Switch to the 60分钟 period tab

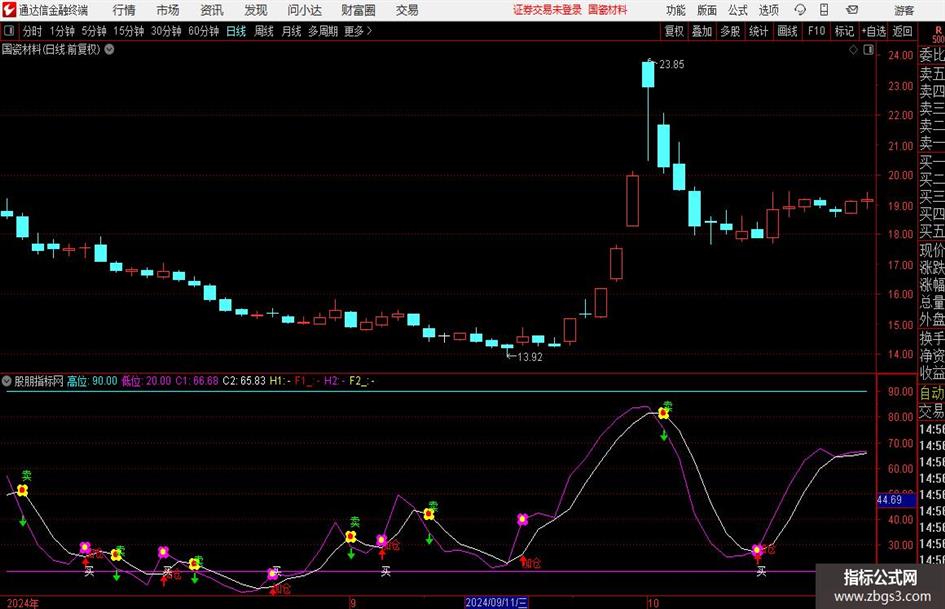point(203,31)
